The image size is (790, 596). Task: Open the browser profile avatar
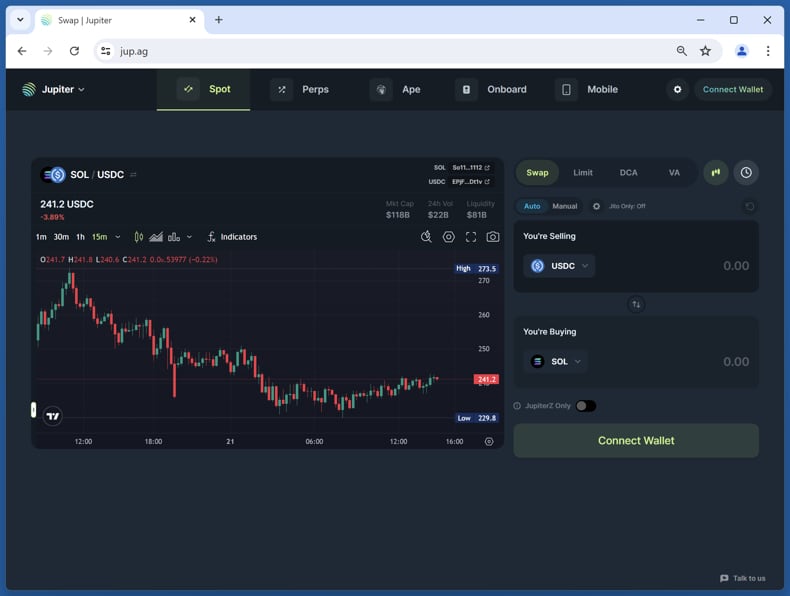point(742,51)
